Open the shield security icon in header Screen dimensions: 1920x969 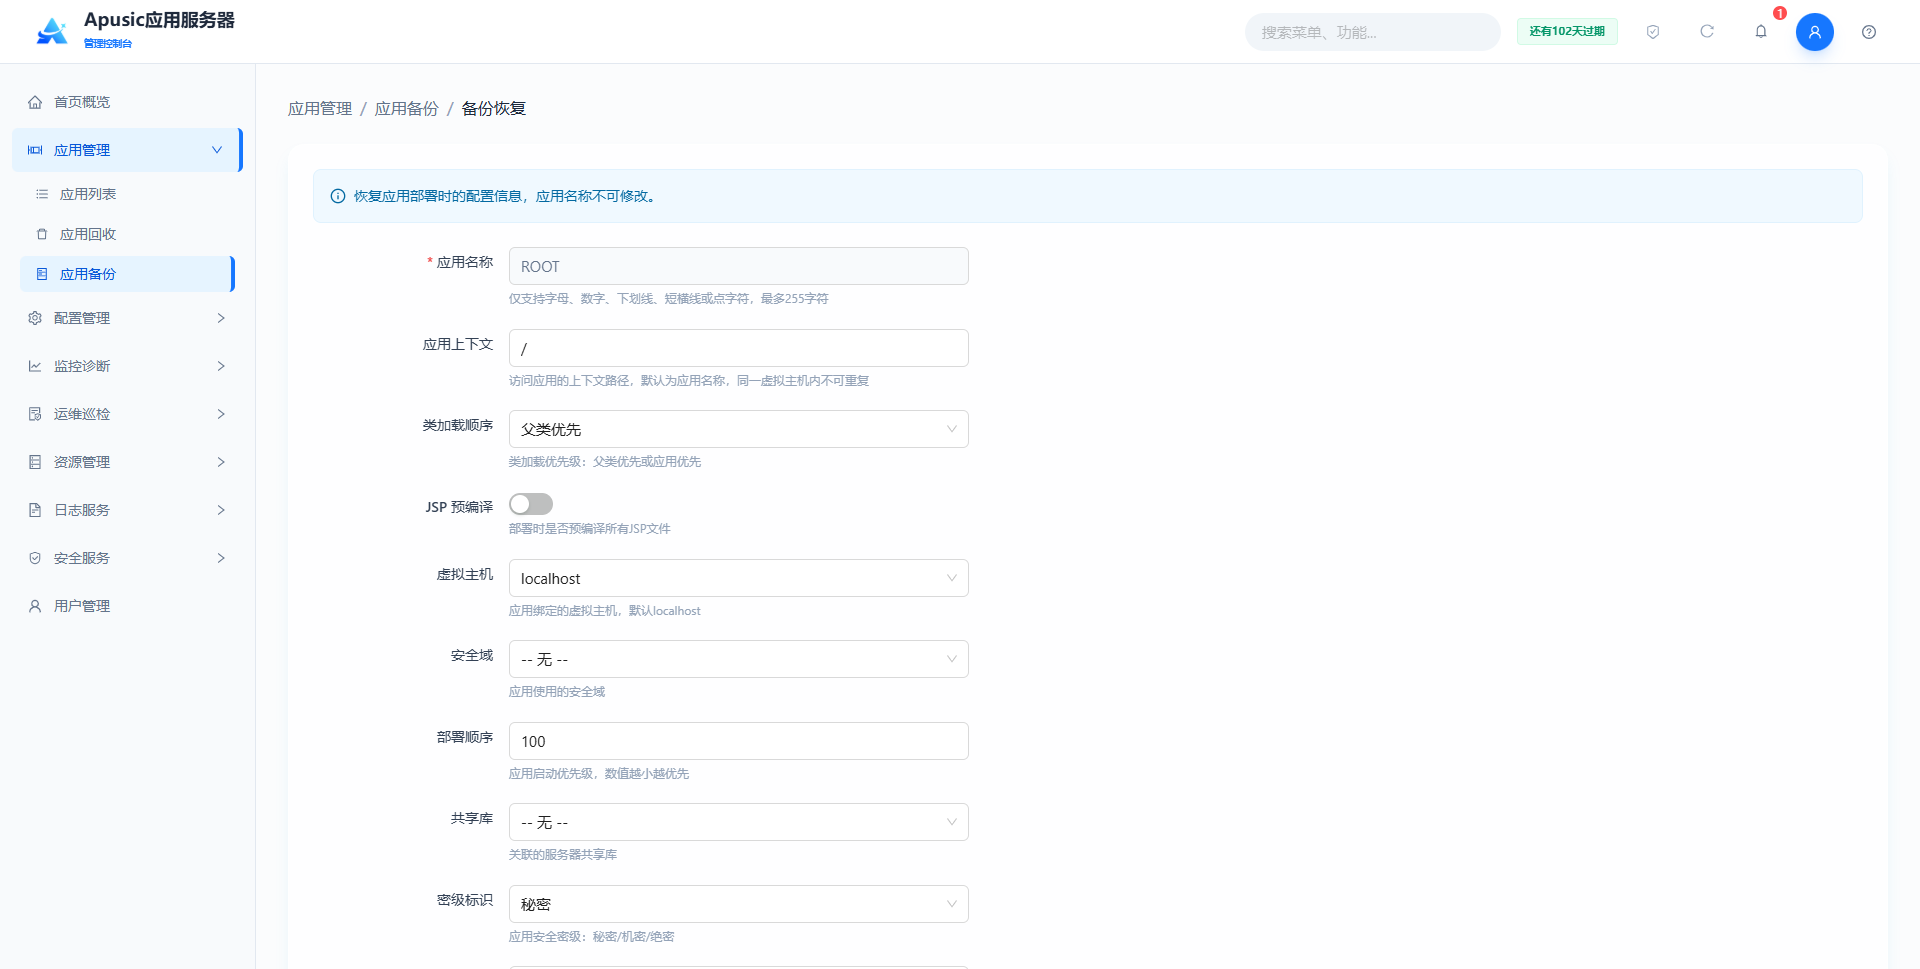(x=1653, y=32)
